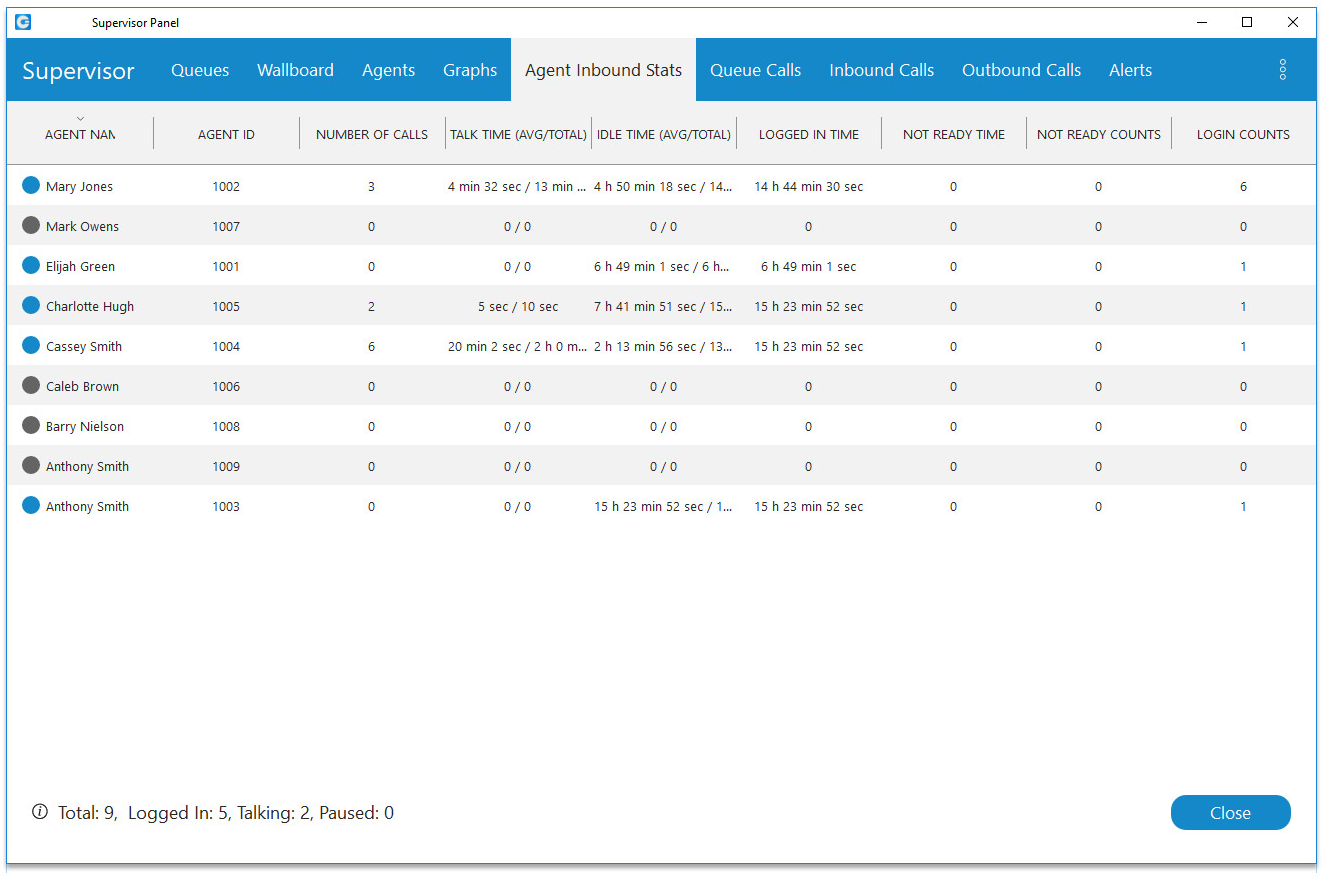Switch to the Queues tab
The width and height of the screenshot is (1322, 873).
(200, 70)
